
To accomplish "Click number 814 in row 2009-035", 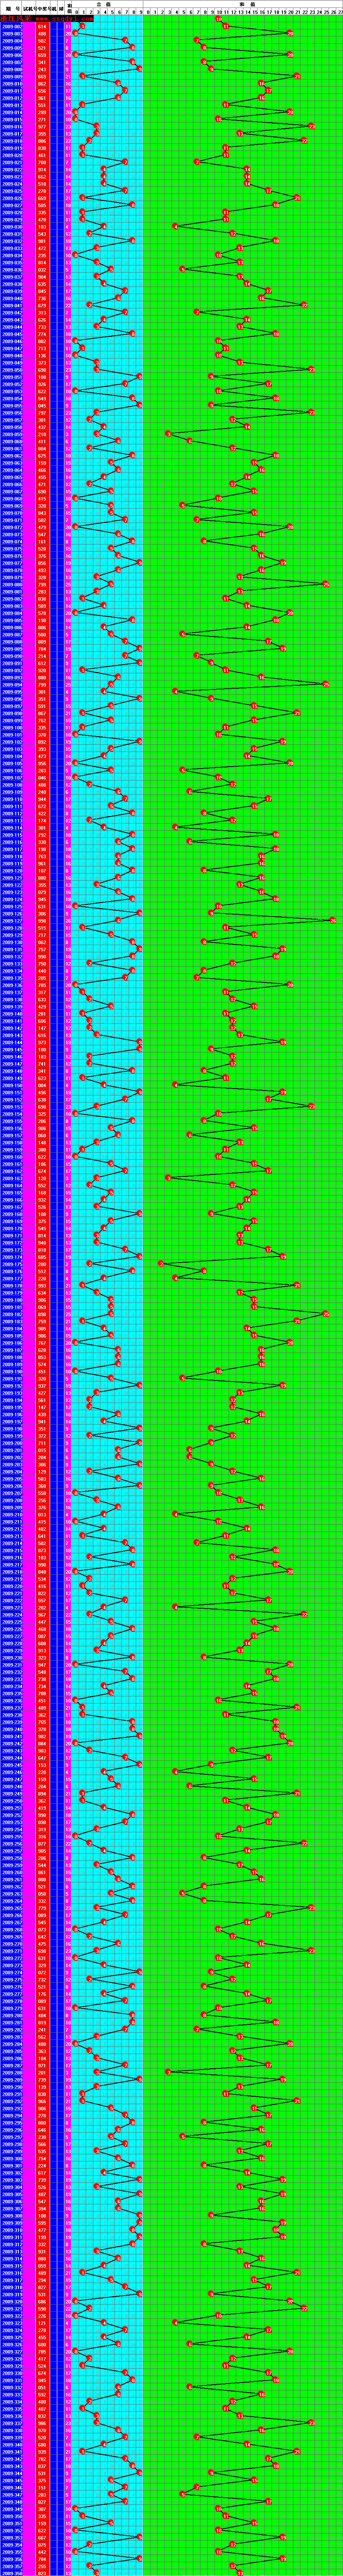I will coord(42,262).
